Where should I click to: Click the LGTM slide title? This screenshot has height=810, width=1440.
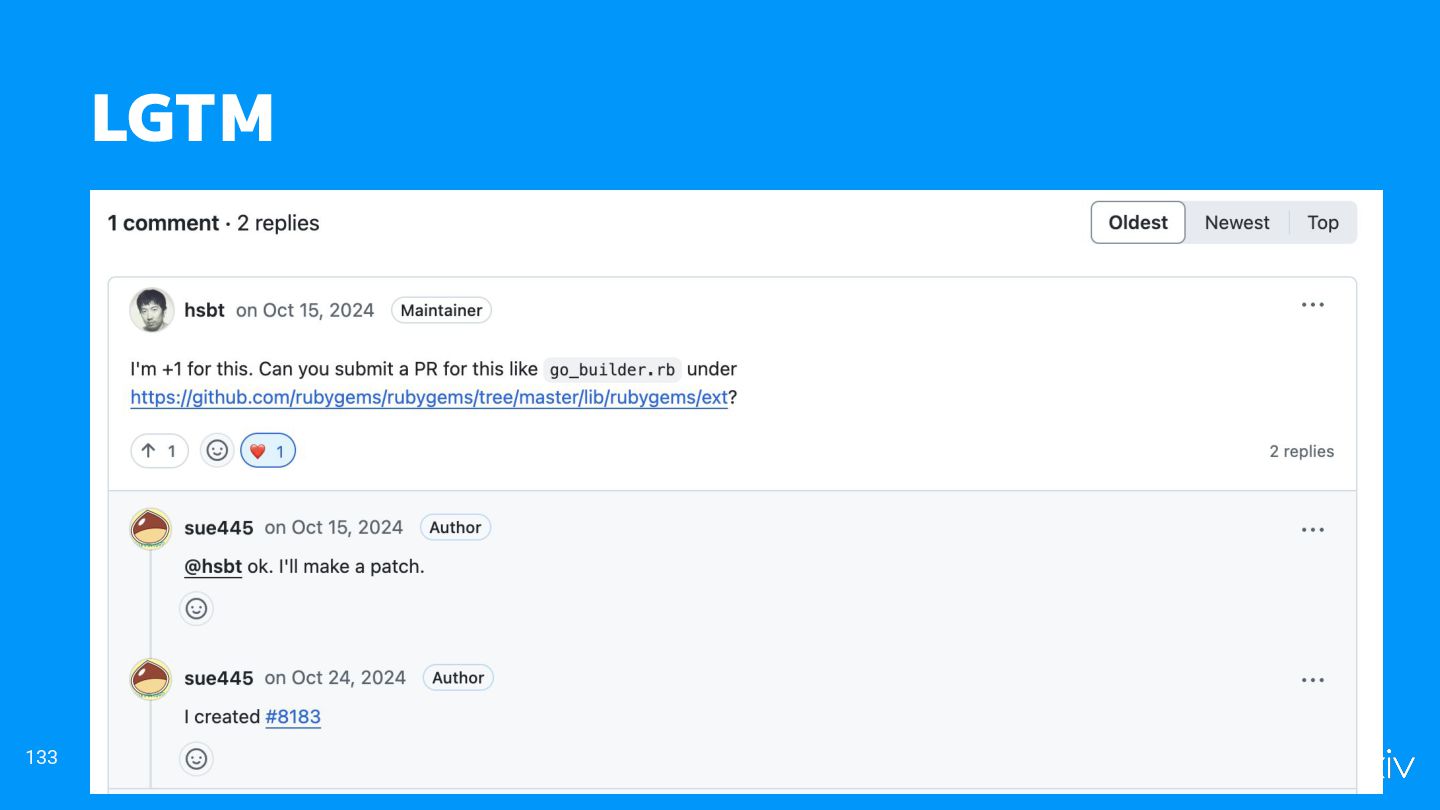[183, 118]
